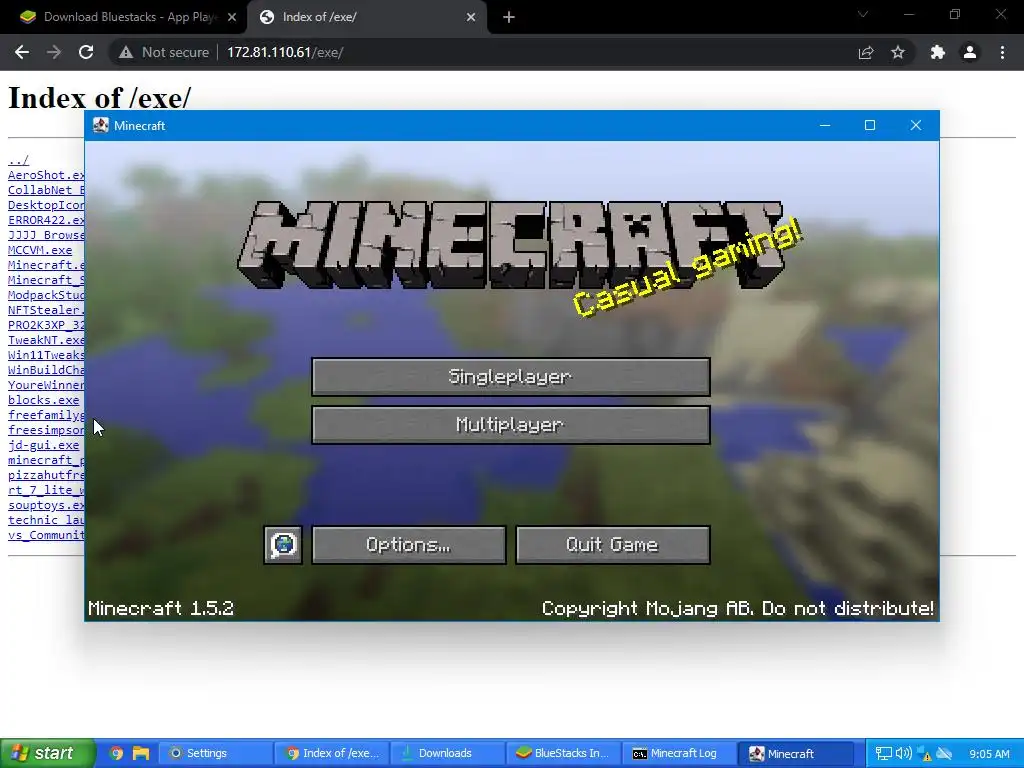
Task: Click the security warning tray icon
Action: click(925, 754)
